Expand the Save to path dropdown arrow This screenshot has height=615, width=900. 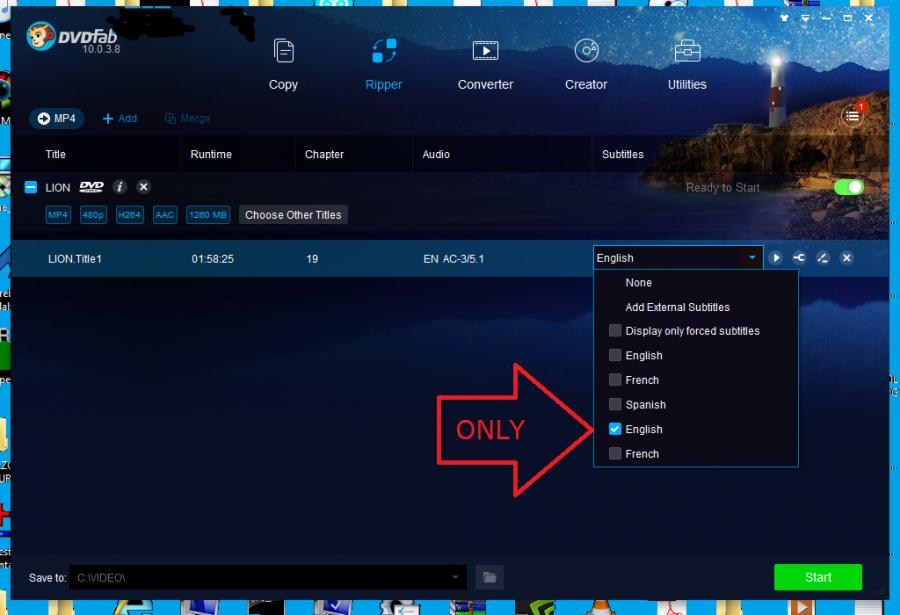coord(455,577)
